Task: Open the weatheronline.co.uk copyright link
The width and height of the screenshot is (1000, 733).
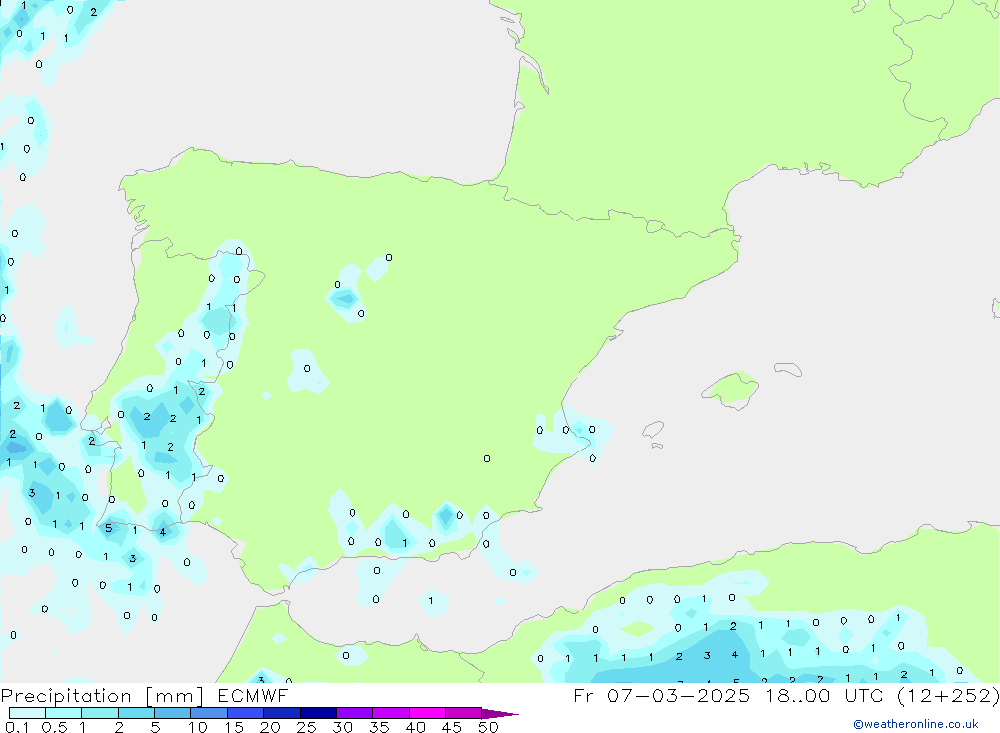Action: 916,724
